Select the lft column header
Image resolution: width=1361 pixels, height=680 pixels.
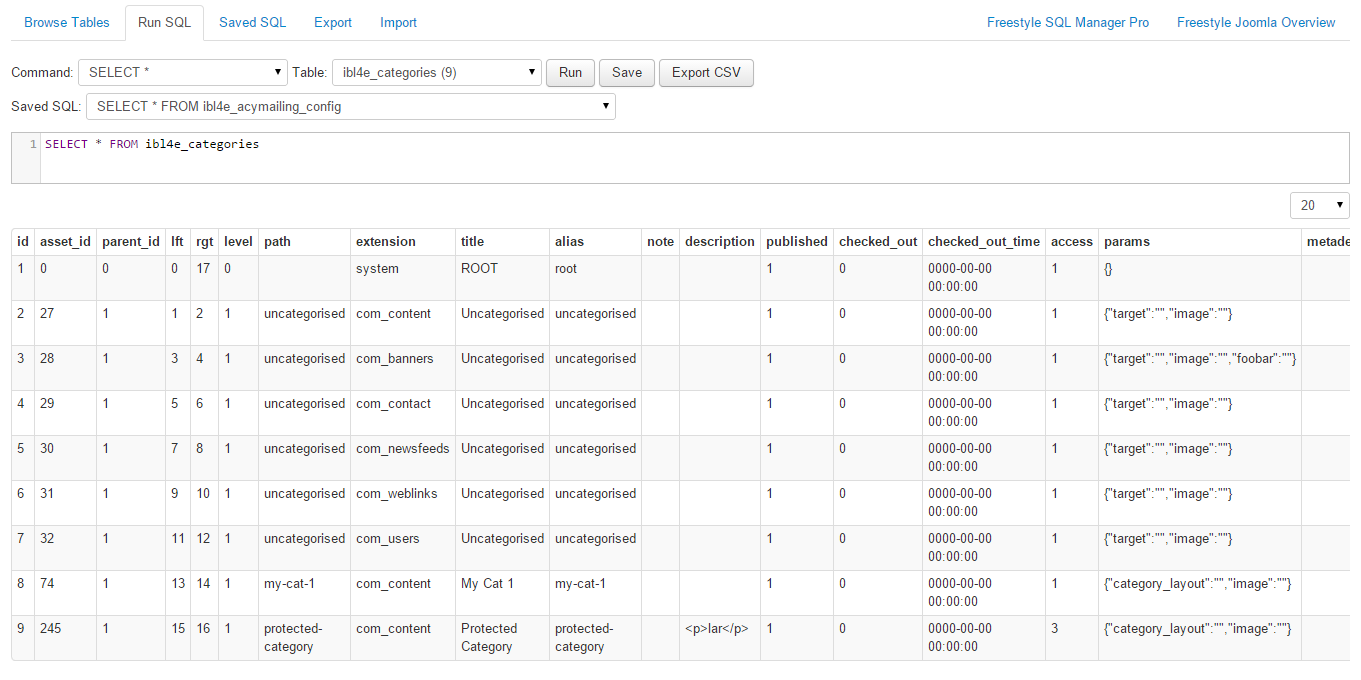click(178, 241)
